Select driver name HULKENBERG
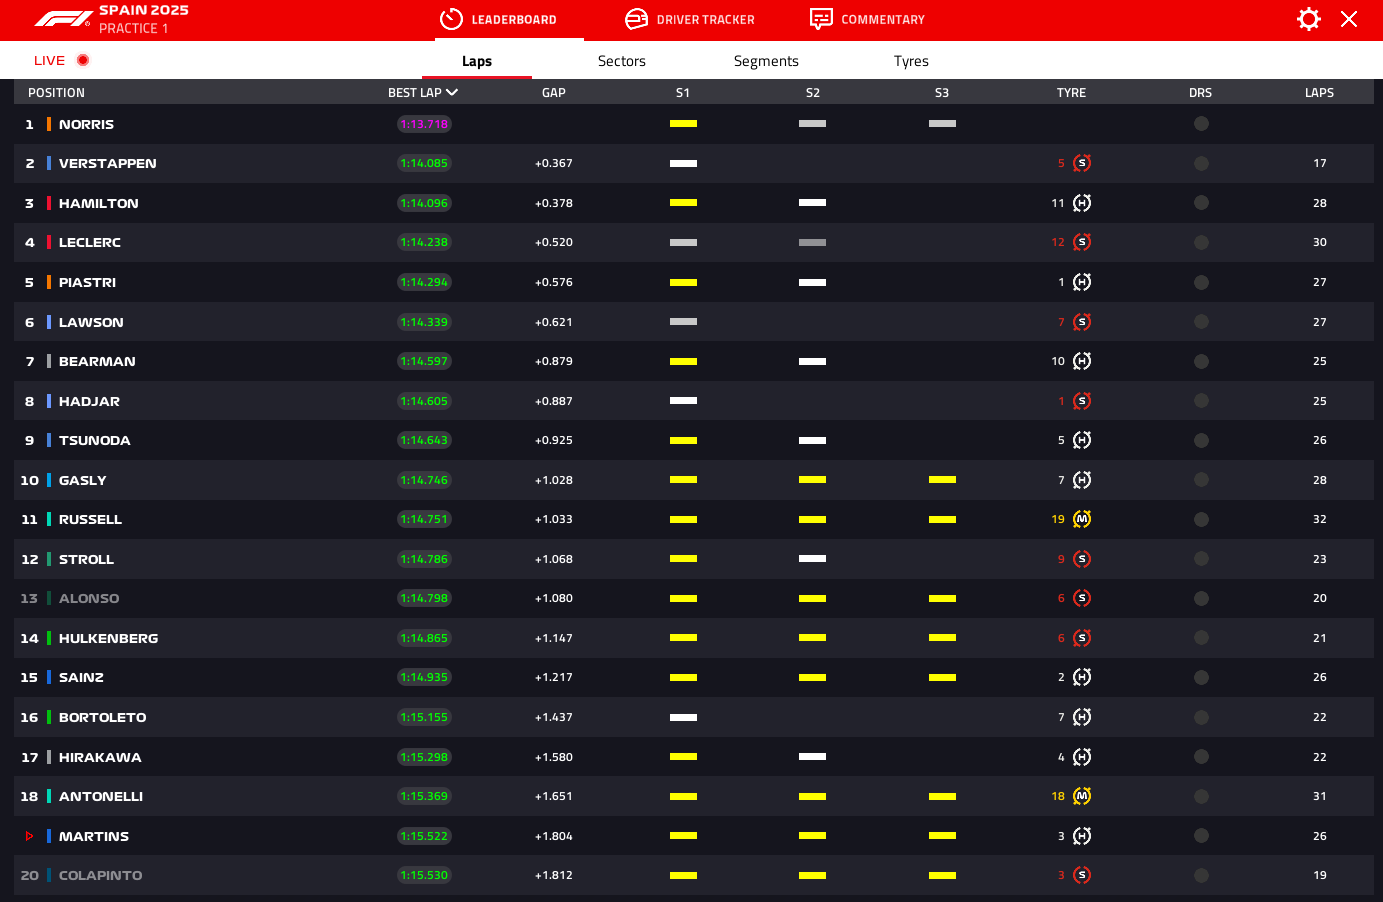 click(108, 638)
